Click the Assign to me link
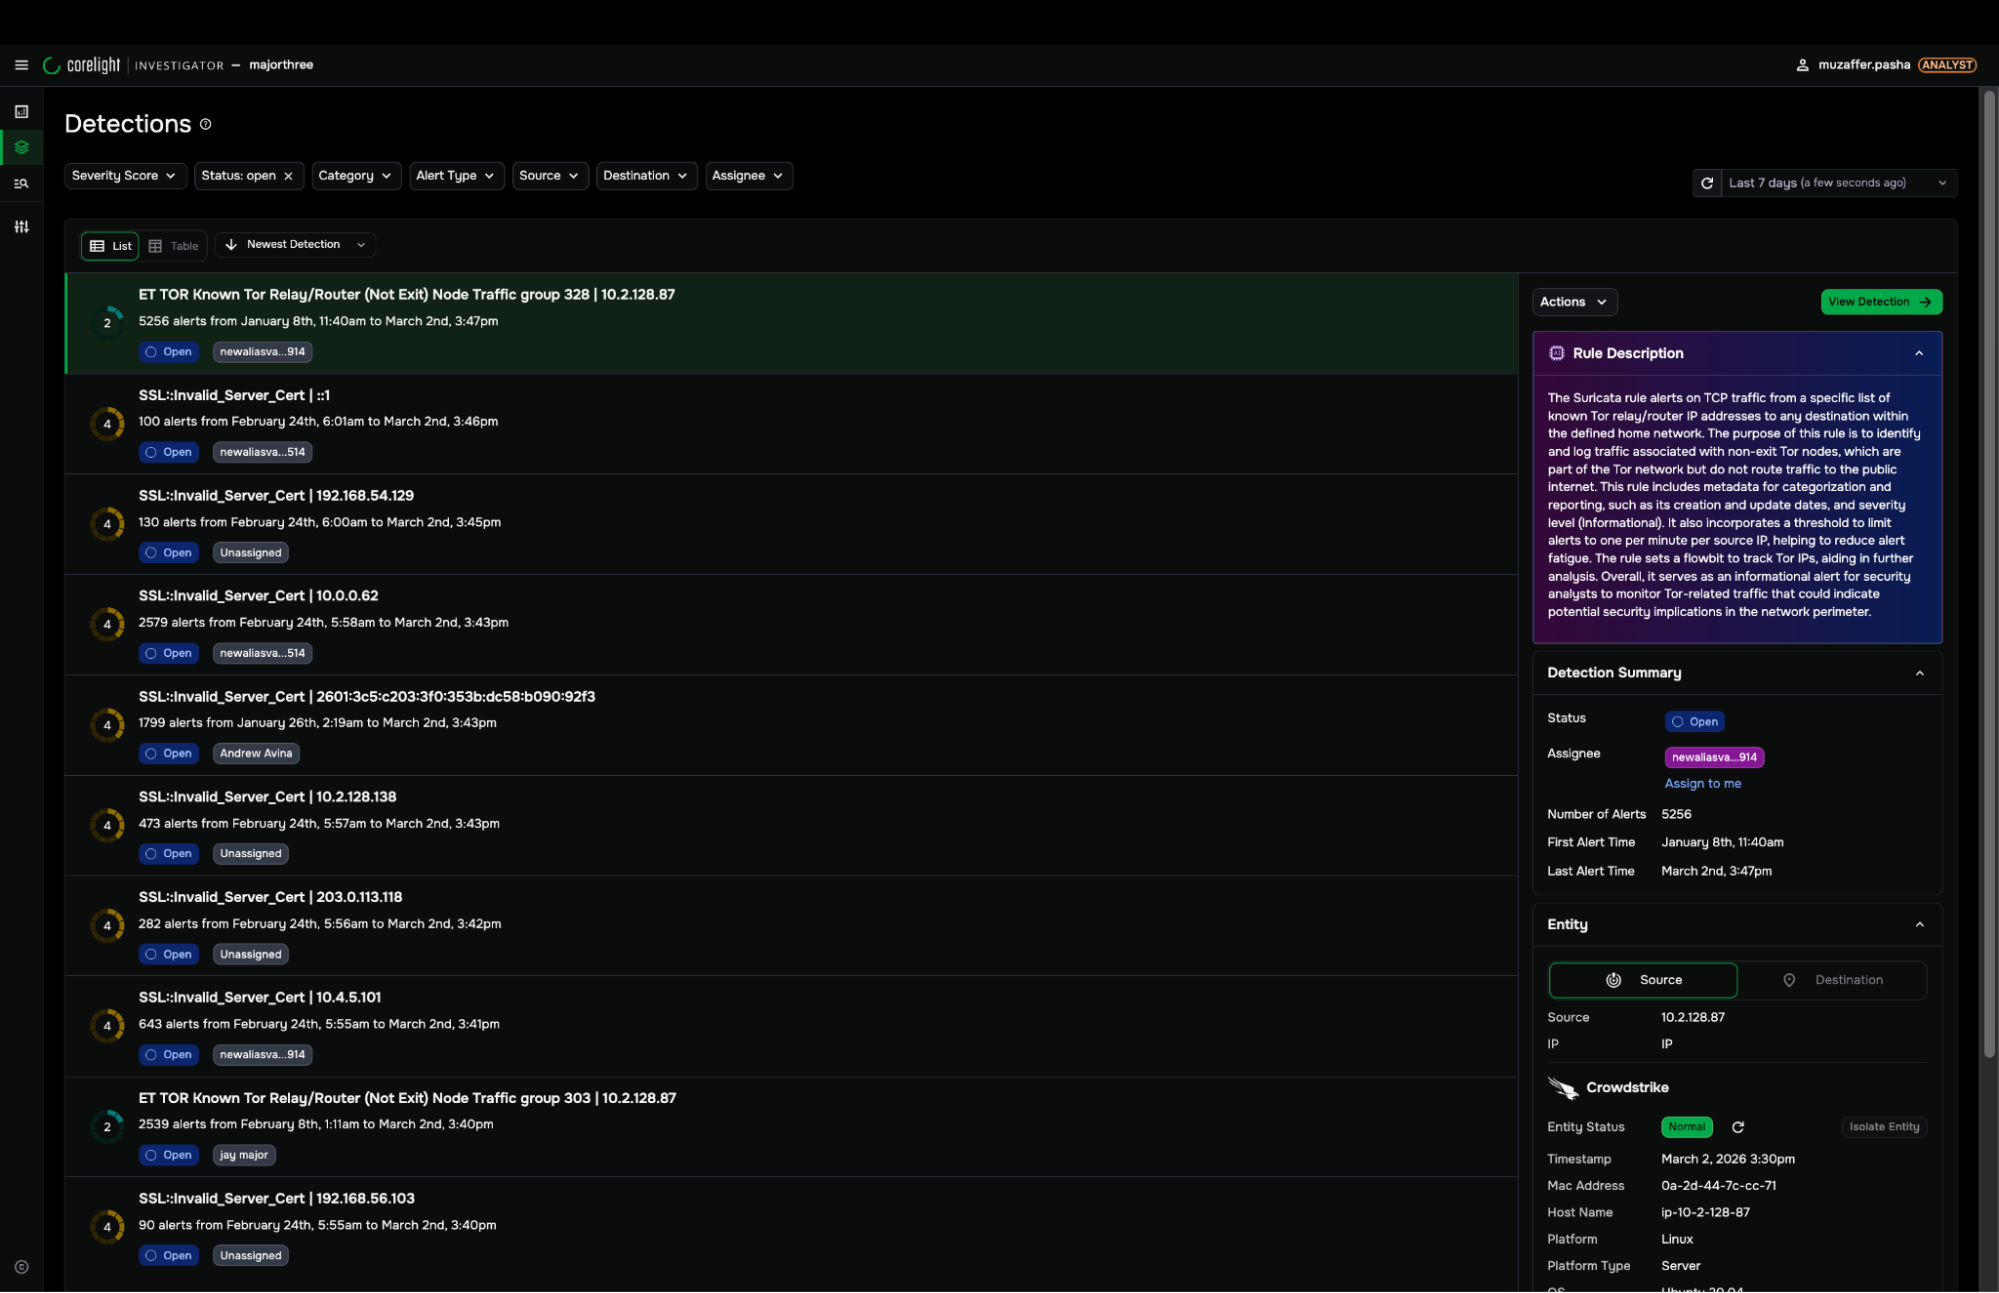This screenshot has width=1999, height=1293. click(1702, 784)
